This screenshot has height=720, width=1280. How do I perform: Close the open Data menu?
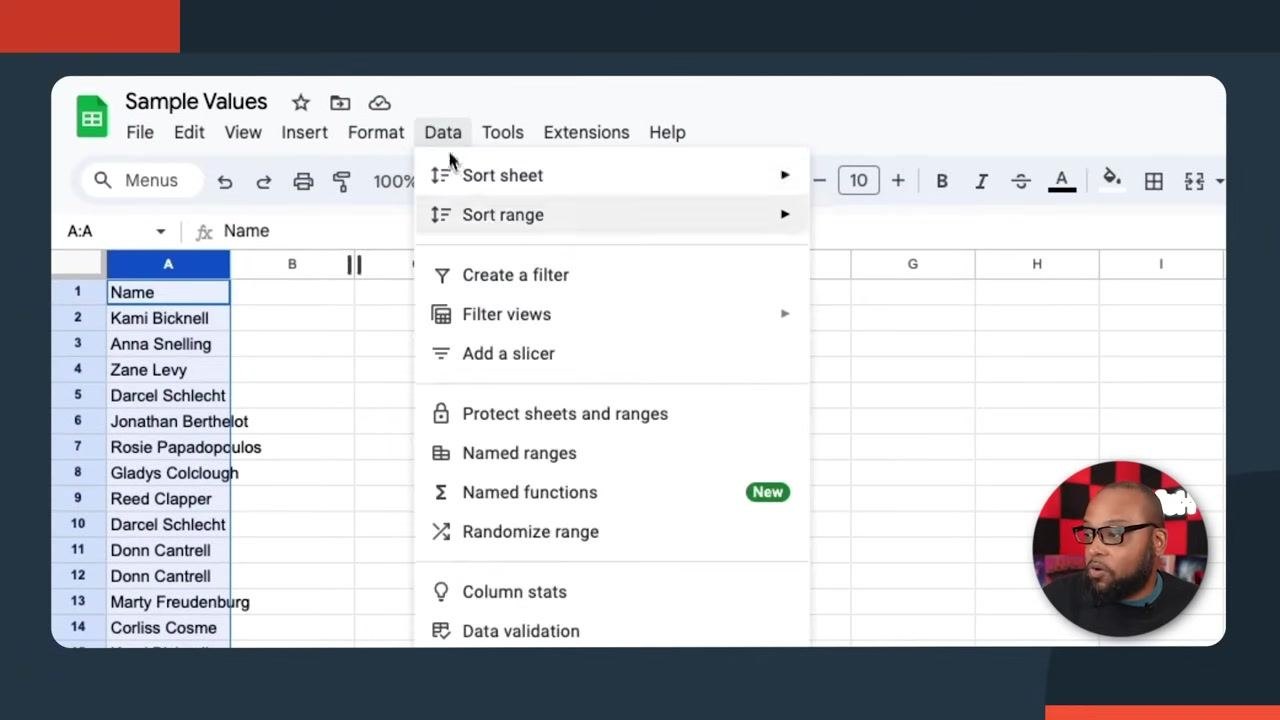(443, 132)
